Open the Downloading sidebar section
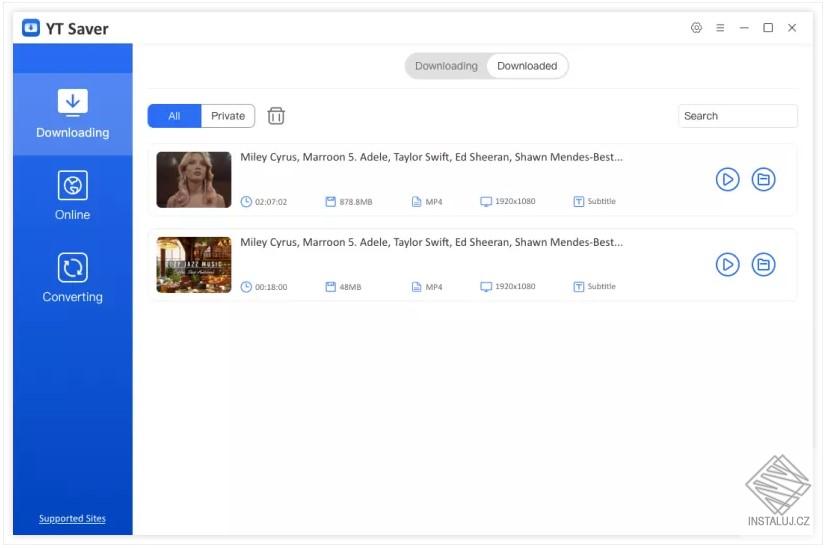 [x=72, y=114]
